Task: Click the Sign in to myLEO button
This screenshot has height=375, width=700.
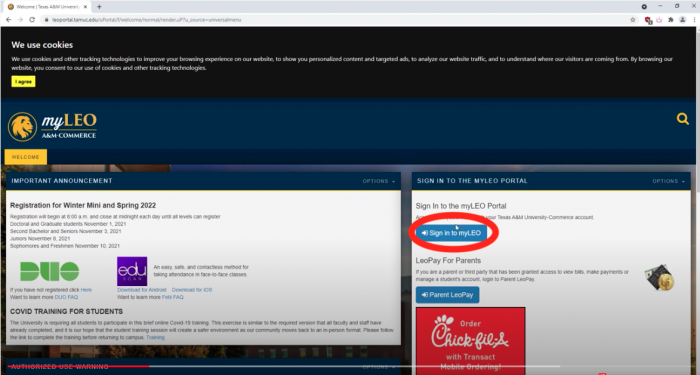Action: point(451,233)
